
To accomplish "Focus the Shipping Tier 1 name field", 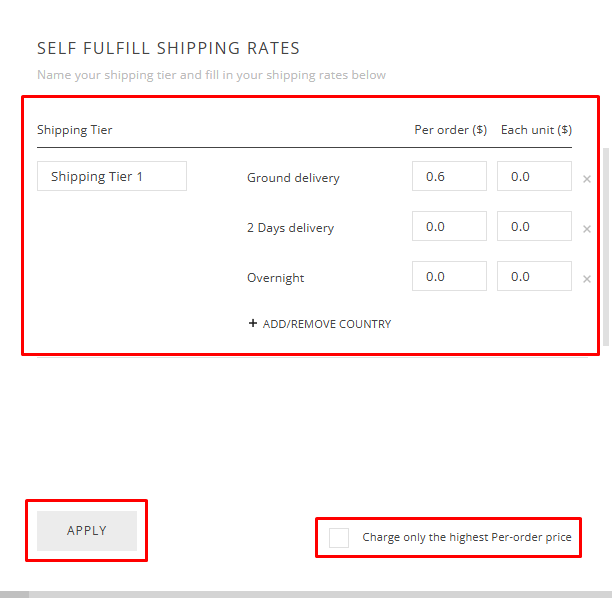I will coord(112,176).
